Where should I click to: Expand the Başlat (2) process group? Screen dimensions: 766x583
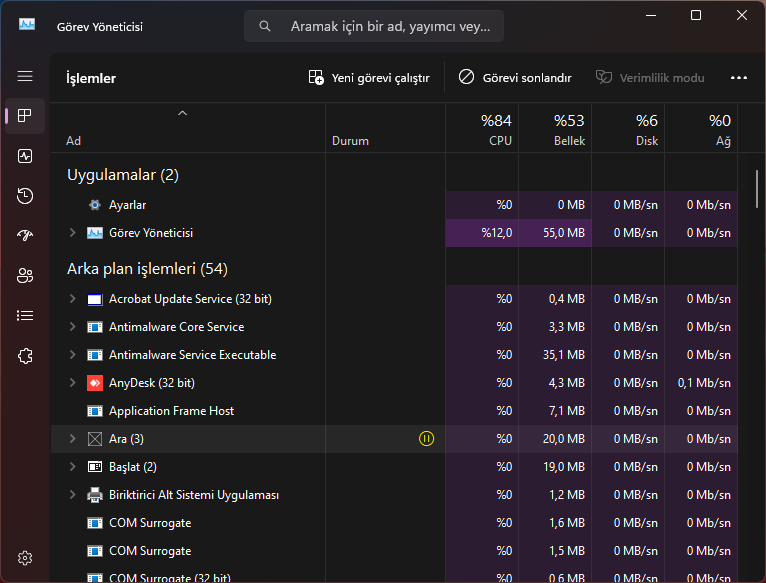(x=72, y=467)
